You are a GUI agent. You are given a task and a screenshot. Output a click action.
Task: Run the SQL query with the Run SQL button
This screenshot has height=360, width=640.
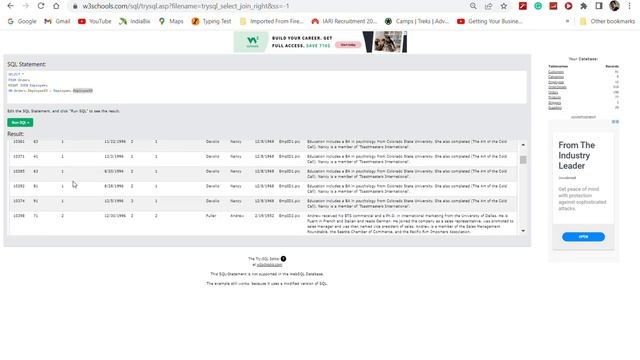20,122
